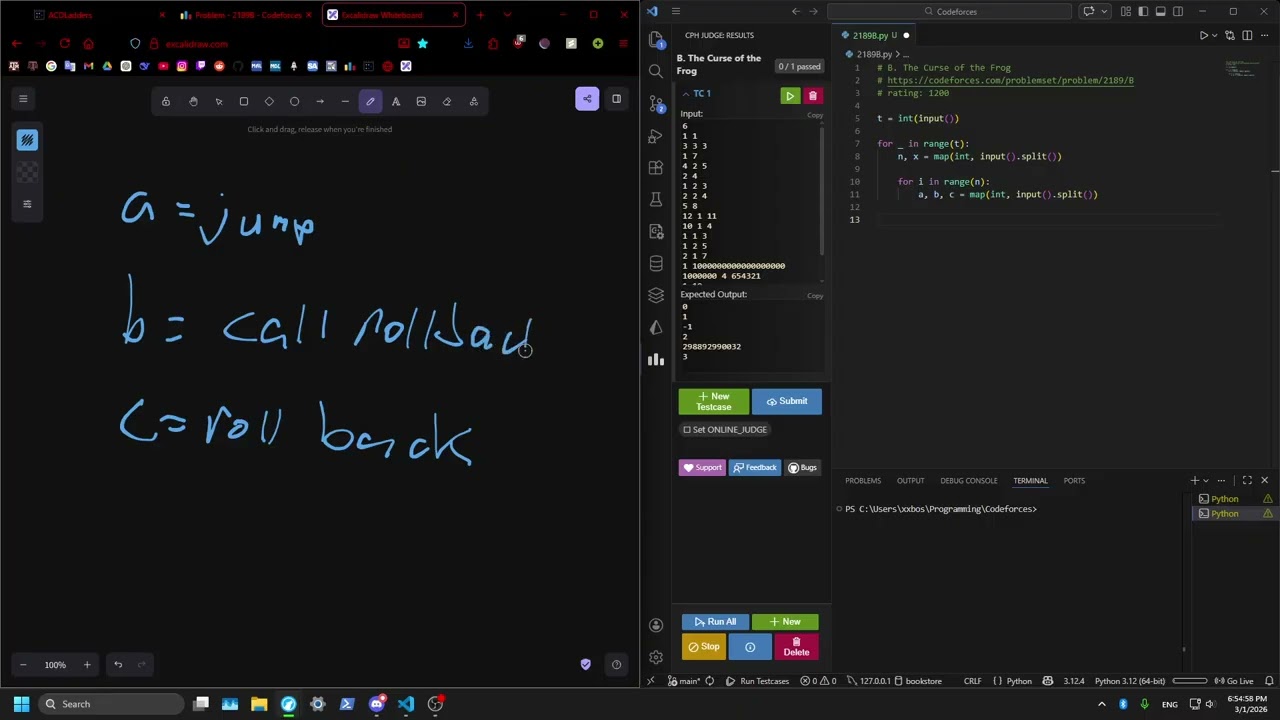The width and height of the screenshot is (1280, 720).
Task: Select the Eraser tool in Excalidraw
Action: click(x=447, y=101)
